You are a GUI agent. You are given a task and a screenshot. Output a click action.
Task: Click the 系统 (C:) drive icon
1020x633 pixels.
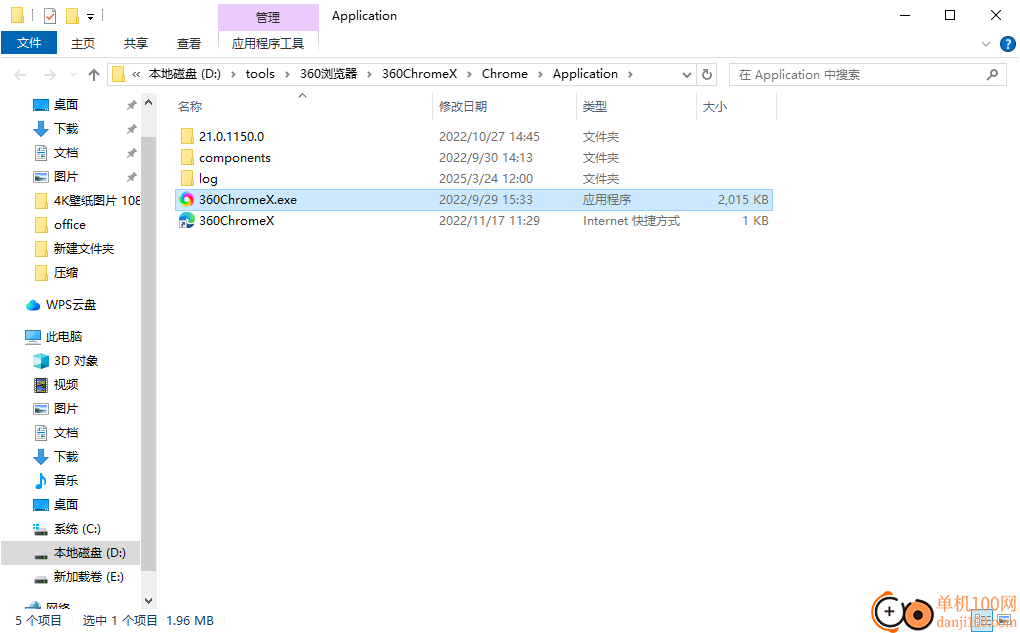pyautogui.click(x=41, y=529)
